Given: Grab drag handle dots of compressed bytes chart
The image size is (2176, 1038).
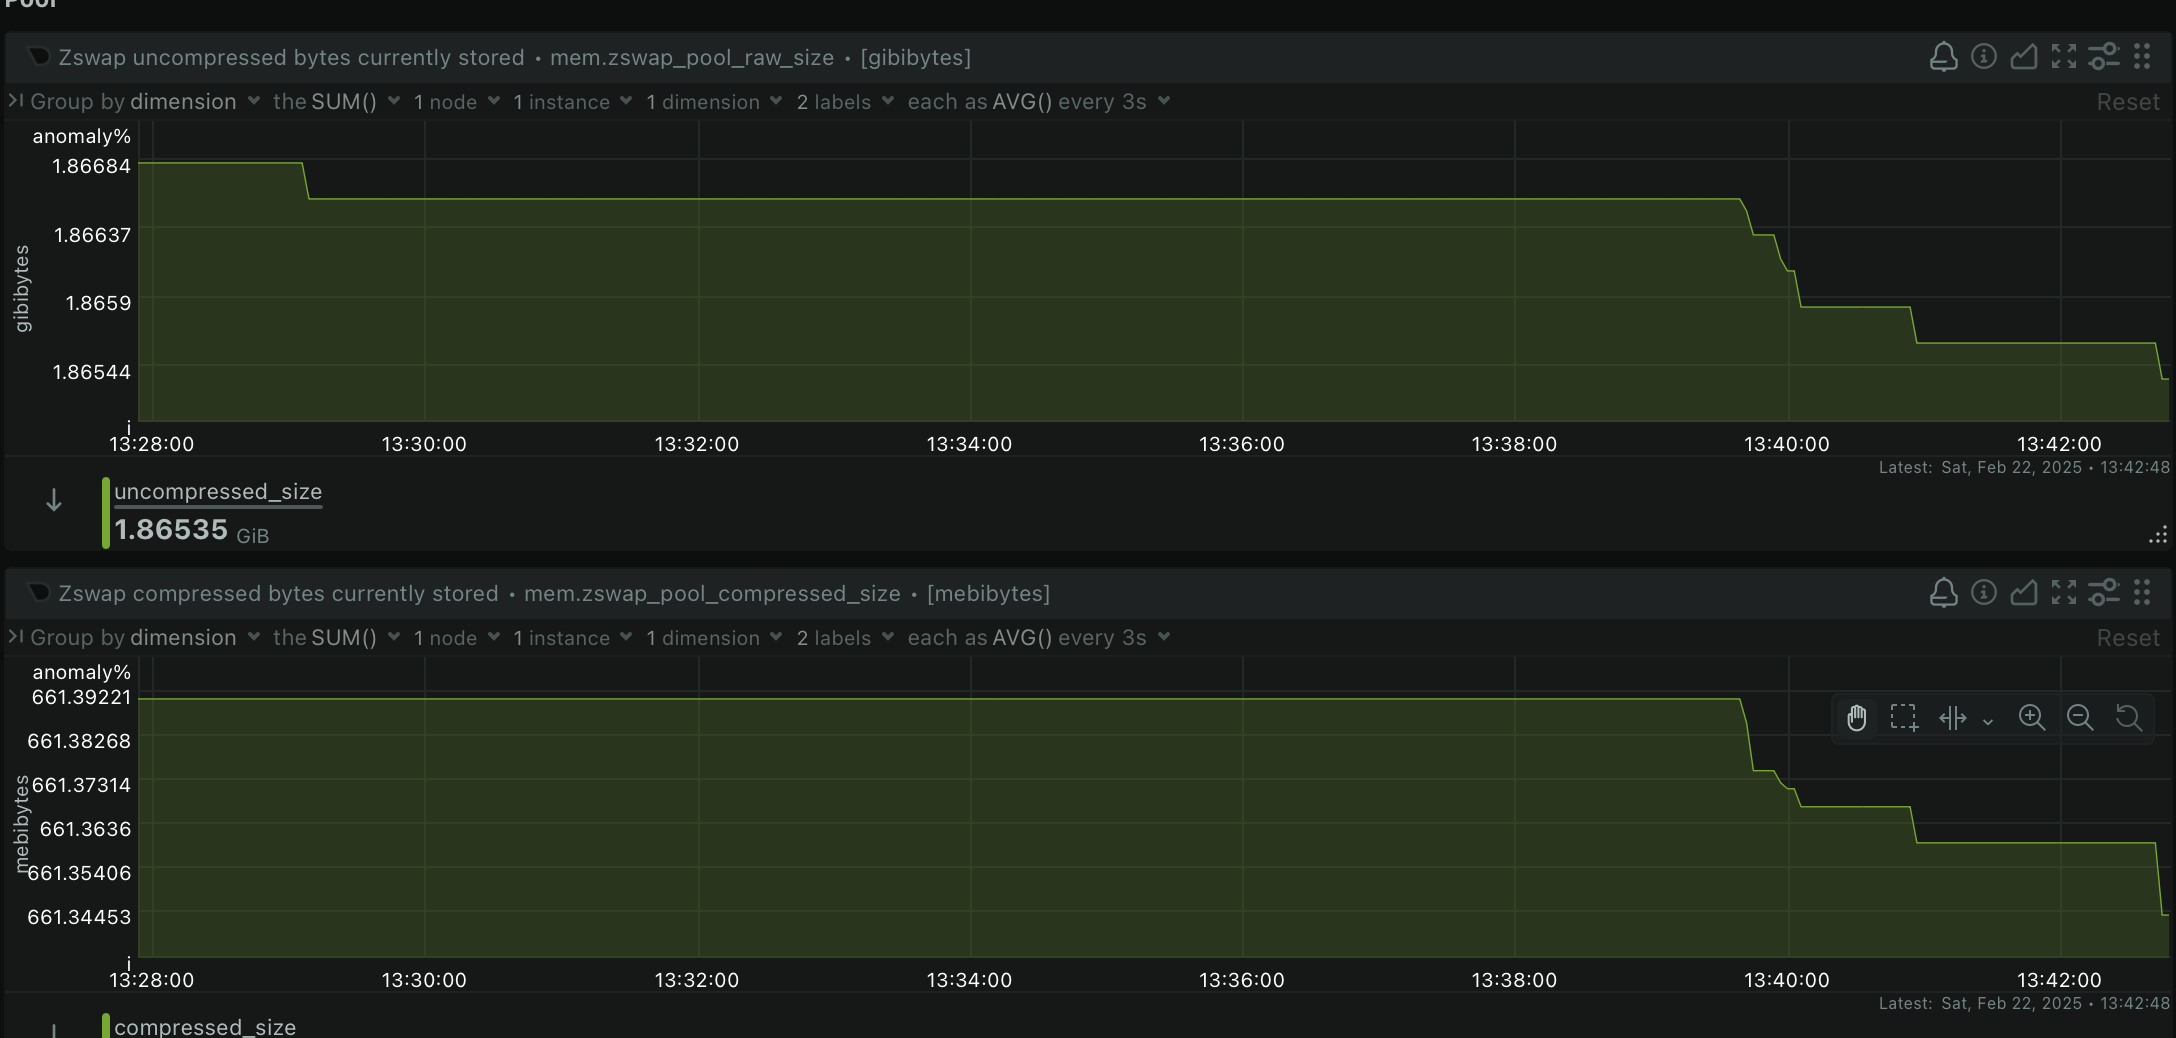Looking at the screenshot, I should tap(2142, 593).
